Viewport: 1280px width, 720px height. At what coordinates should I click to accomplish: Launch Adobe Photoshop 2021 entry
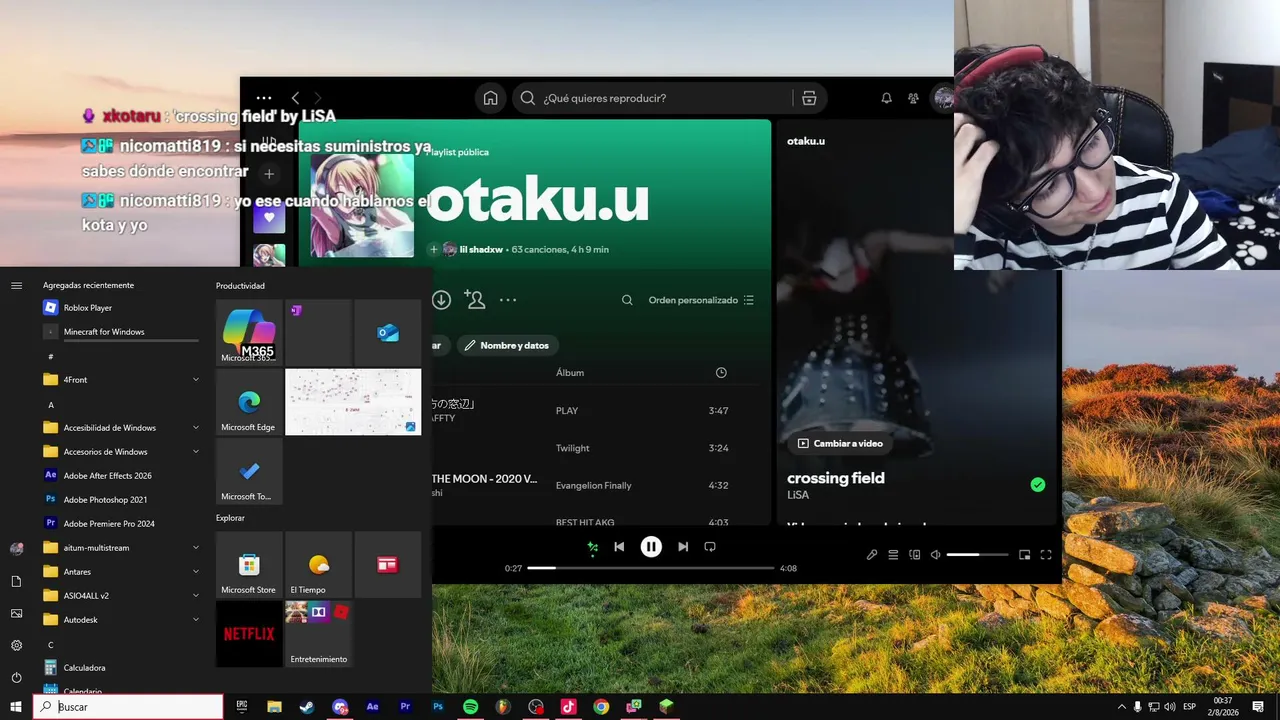pos(122,500)
